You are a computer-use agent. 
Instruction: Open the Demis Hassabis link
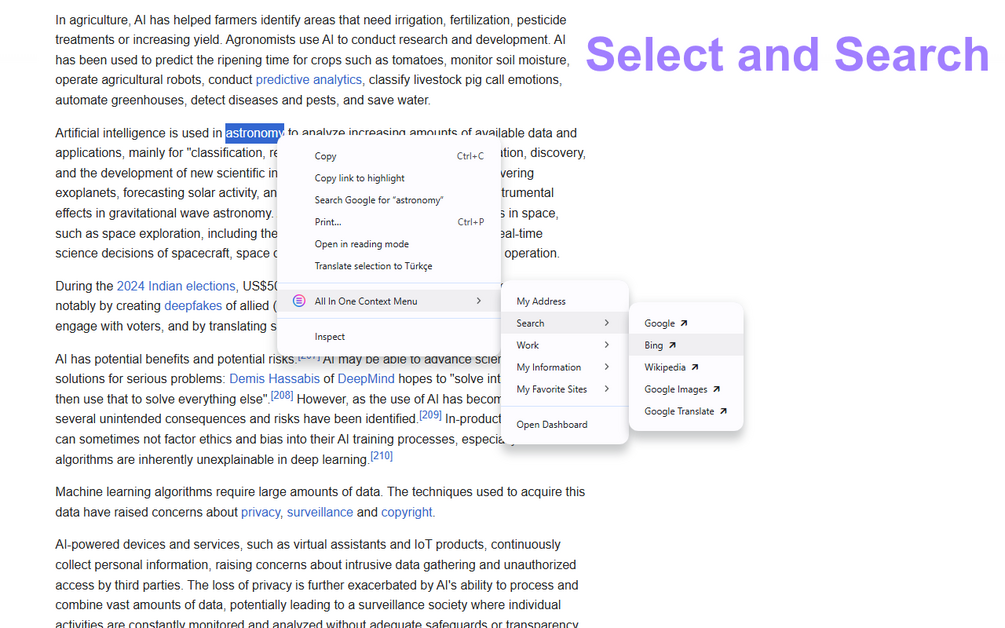coord(274,379)
